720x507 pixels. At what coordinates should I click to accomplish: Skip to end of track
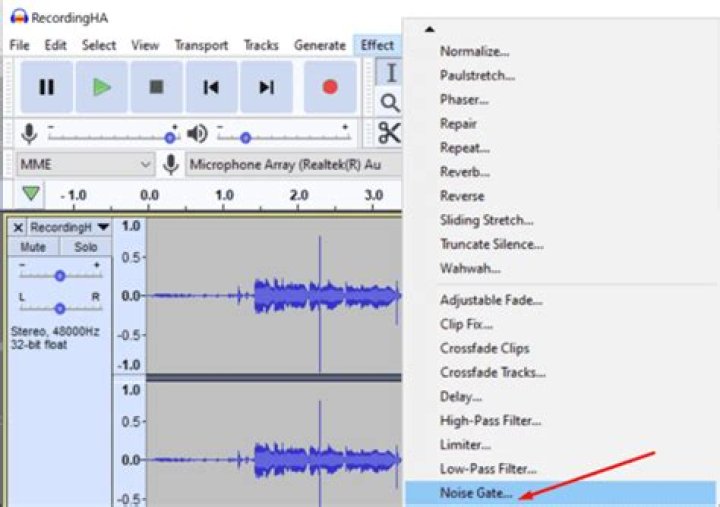[266, 87]
